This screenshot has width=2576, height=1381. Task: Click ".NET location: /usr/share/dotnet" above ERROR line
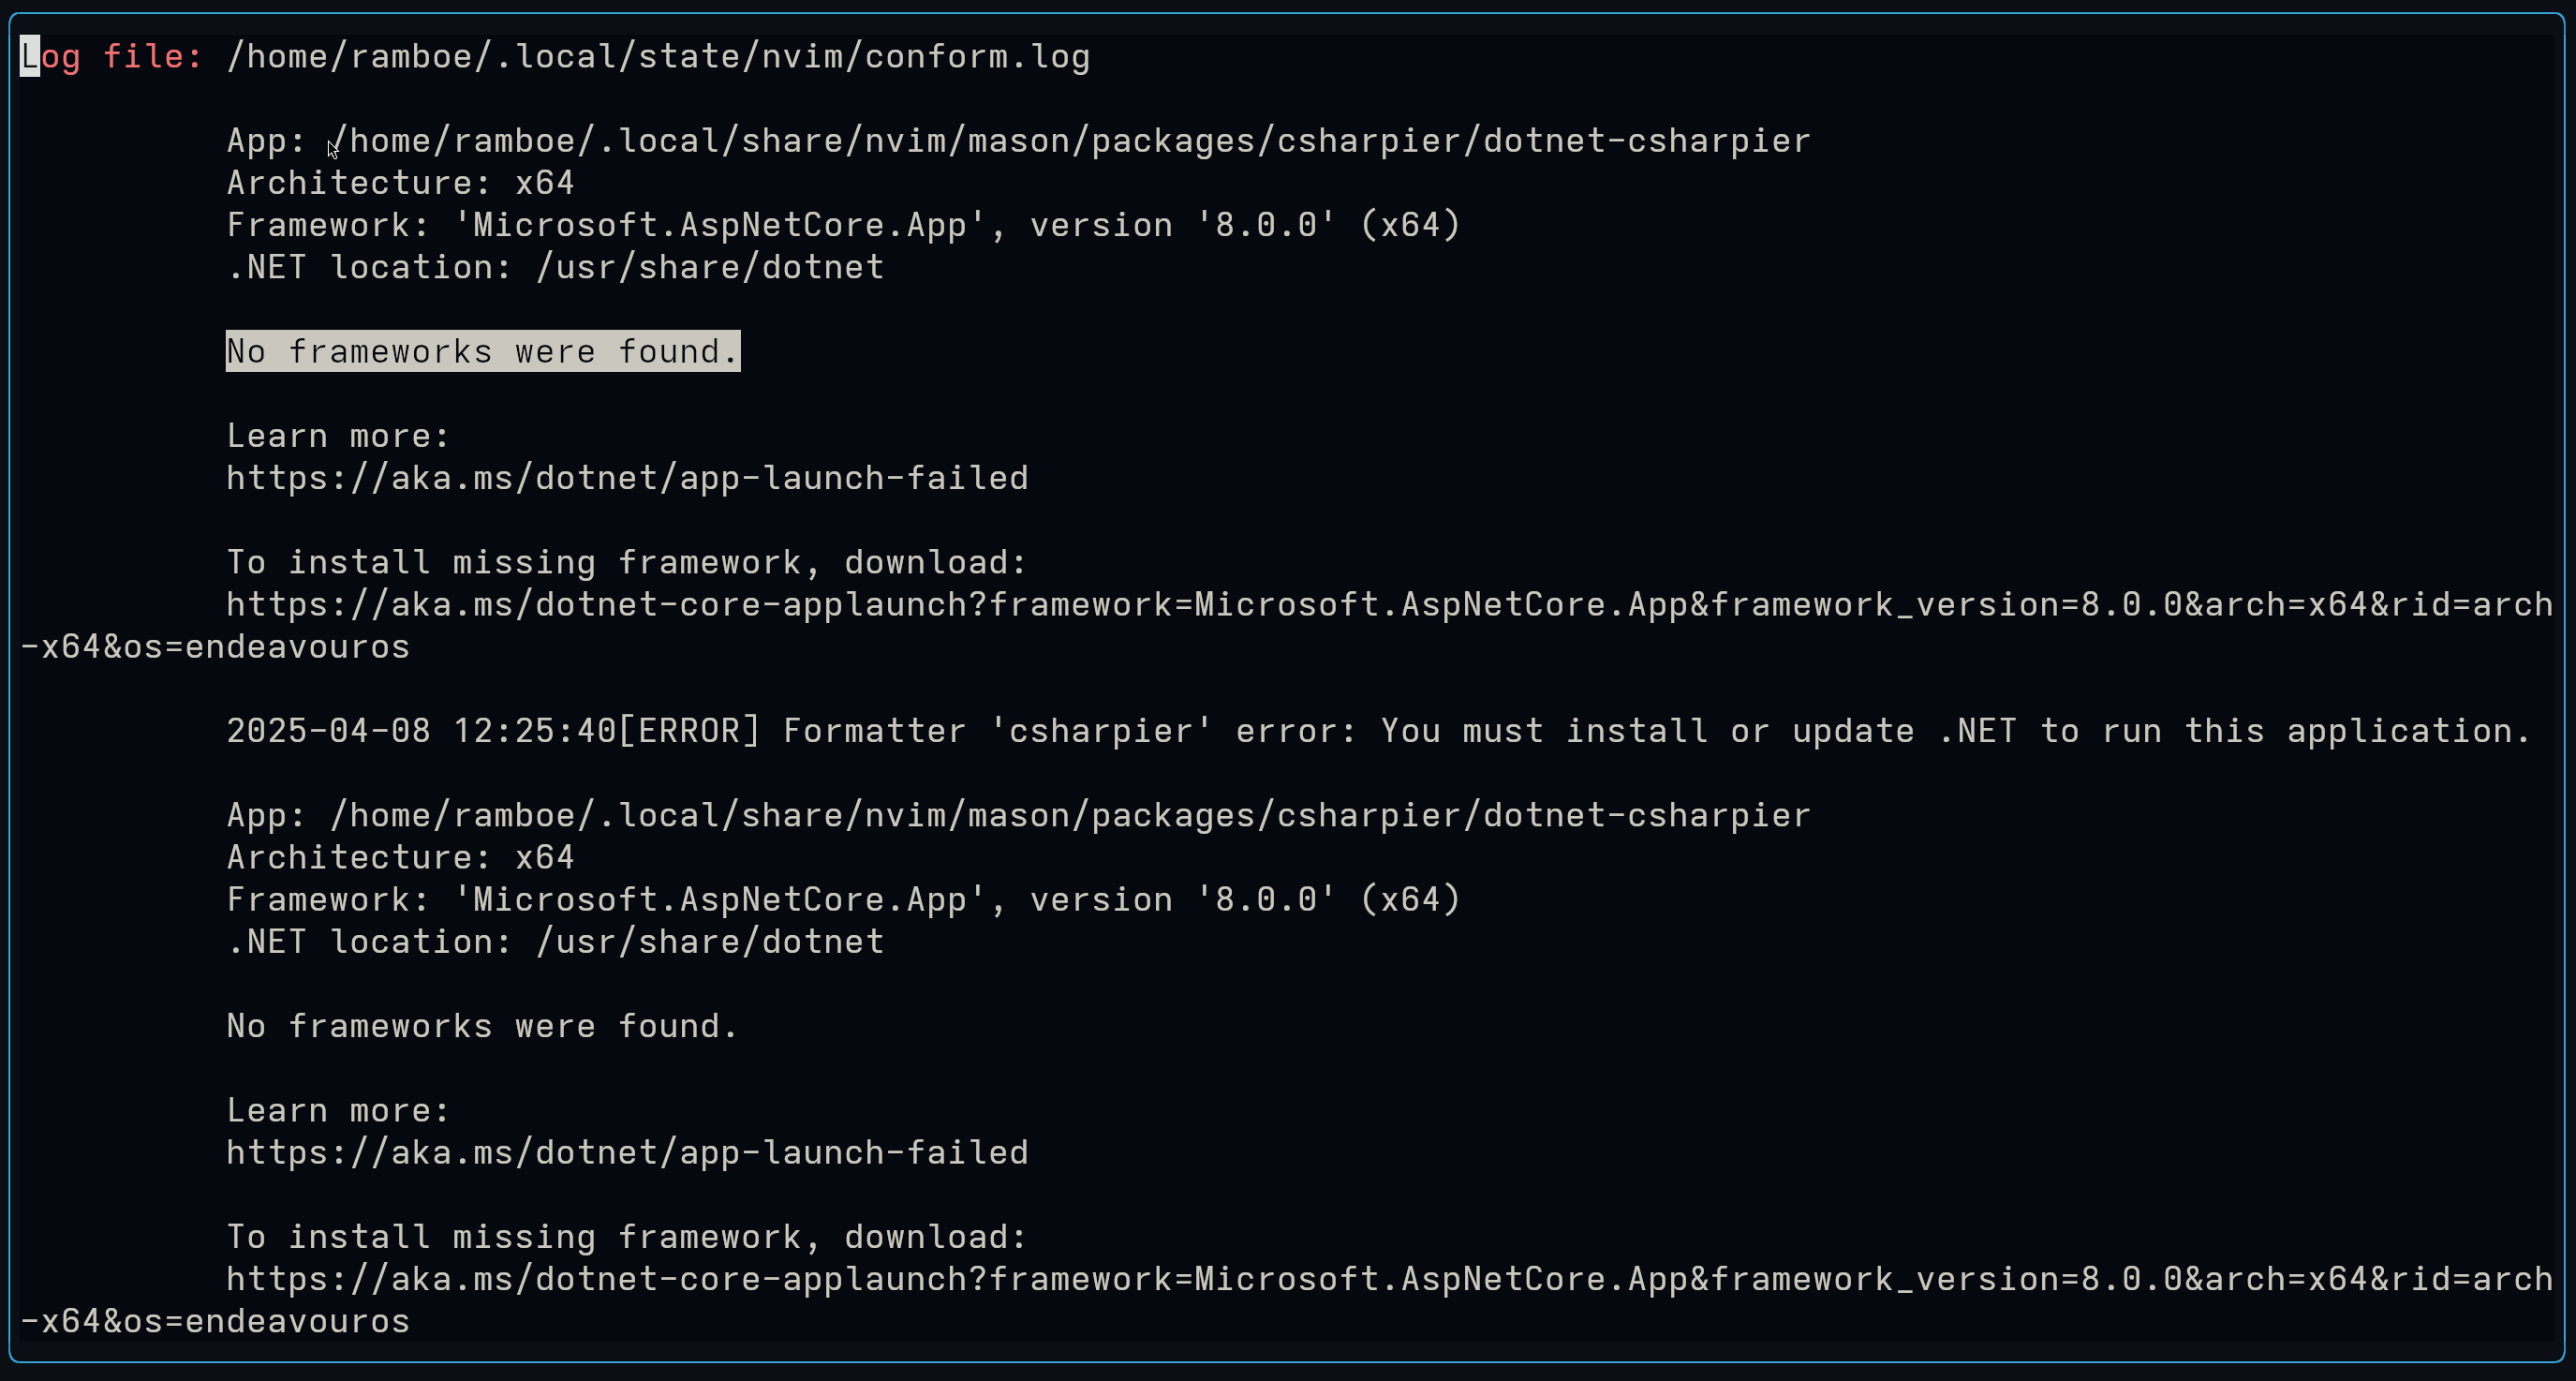555,267
